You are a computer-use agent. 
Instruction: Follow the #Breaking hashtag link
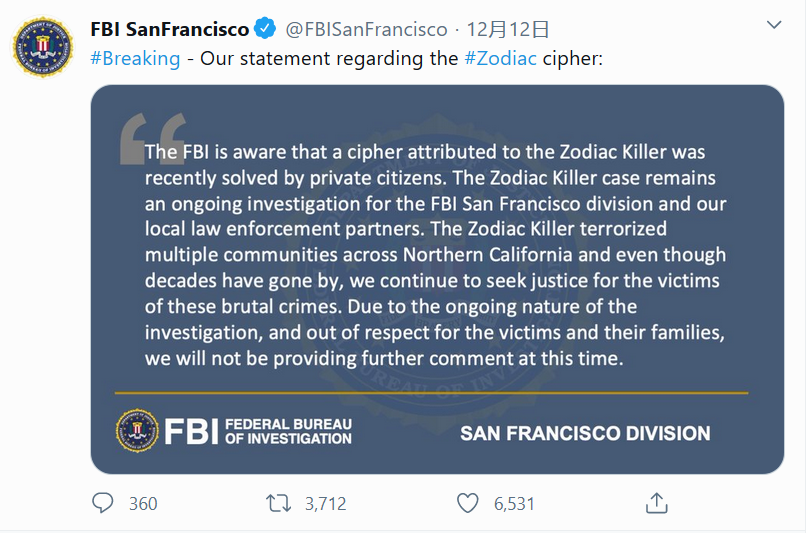[x=135, y=58]
